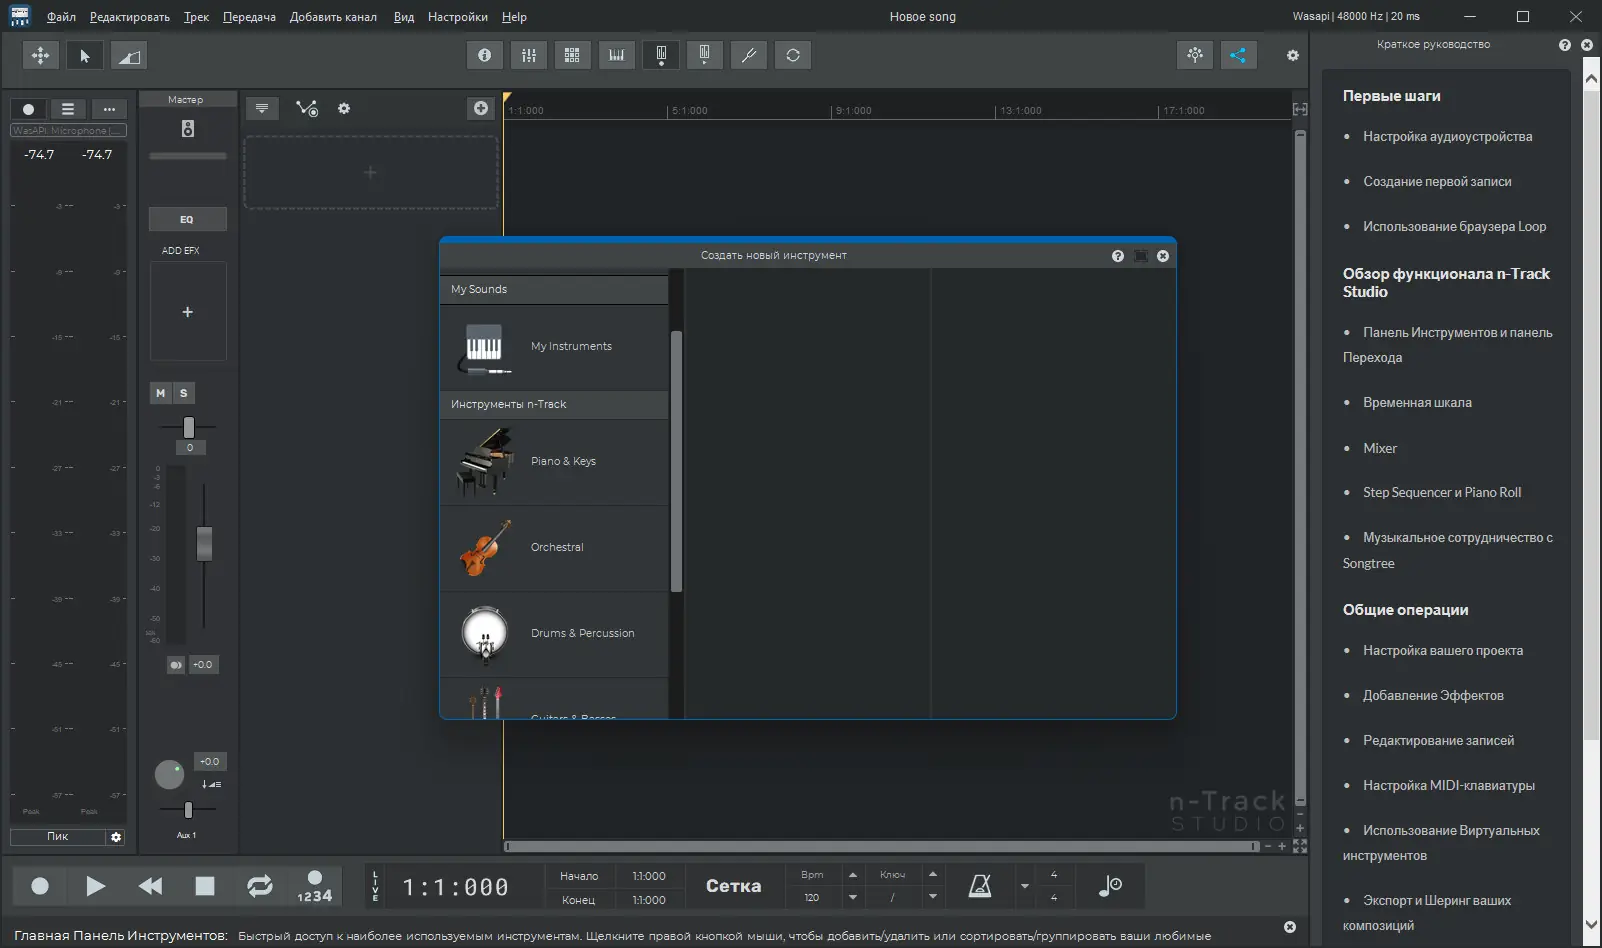The height and width of the screenshot is (948, 1602).
Task: Start recording with the record button
Action: (x=40, y=886)
